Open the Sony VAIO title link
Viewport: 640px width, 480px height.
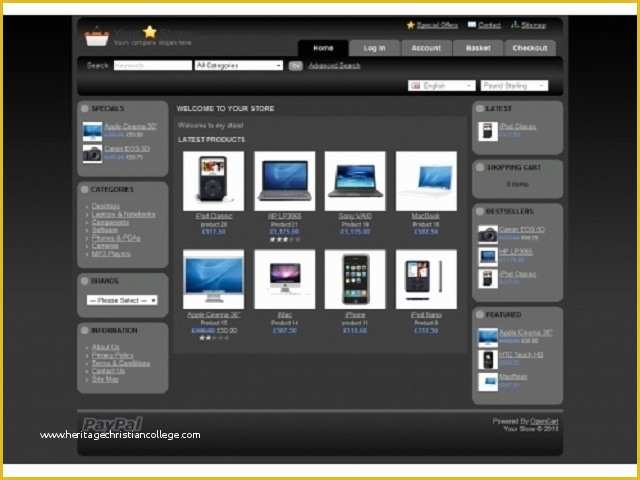pyautogui.click(x=355, y=216)
